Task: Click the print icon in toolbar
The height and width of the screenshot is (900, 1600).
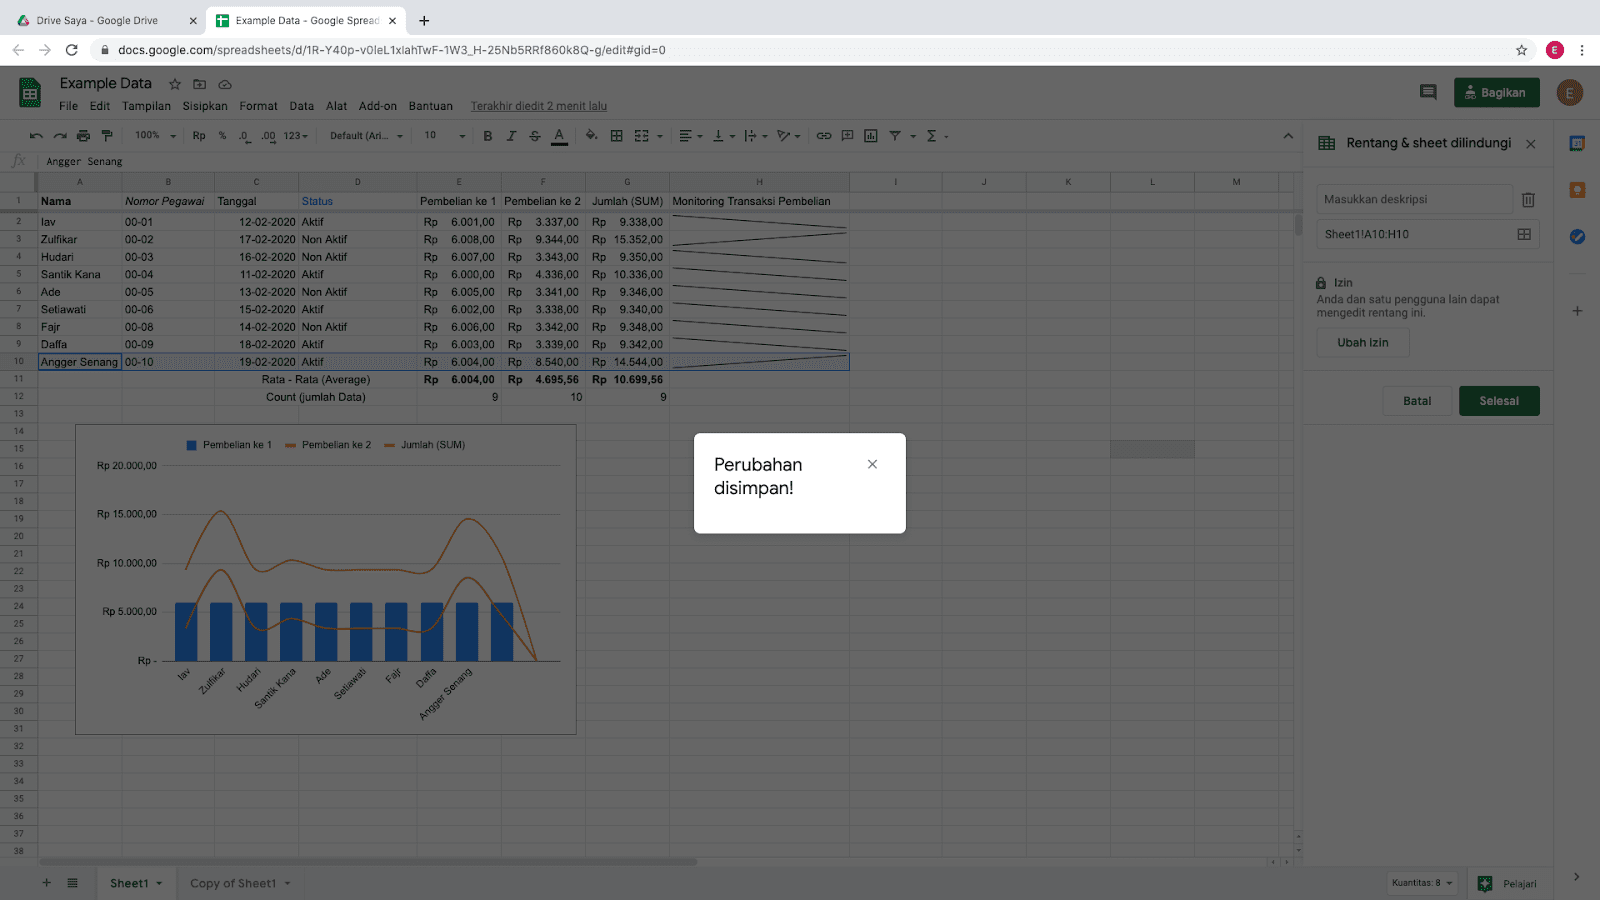Action: 83,136
